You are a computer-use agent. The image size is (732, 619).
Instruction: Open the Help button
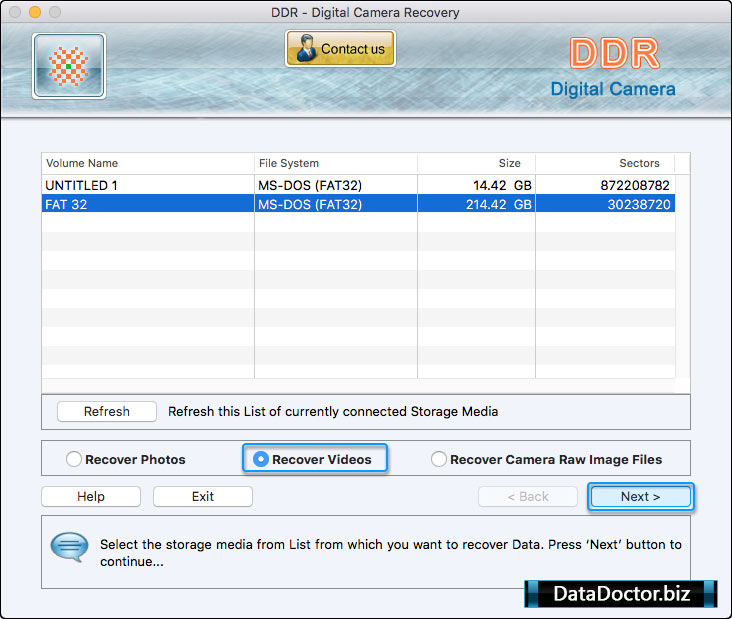tap(91, 496)
